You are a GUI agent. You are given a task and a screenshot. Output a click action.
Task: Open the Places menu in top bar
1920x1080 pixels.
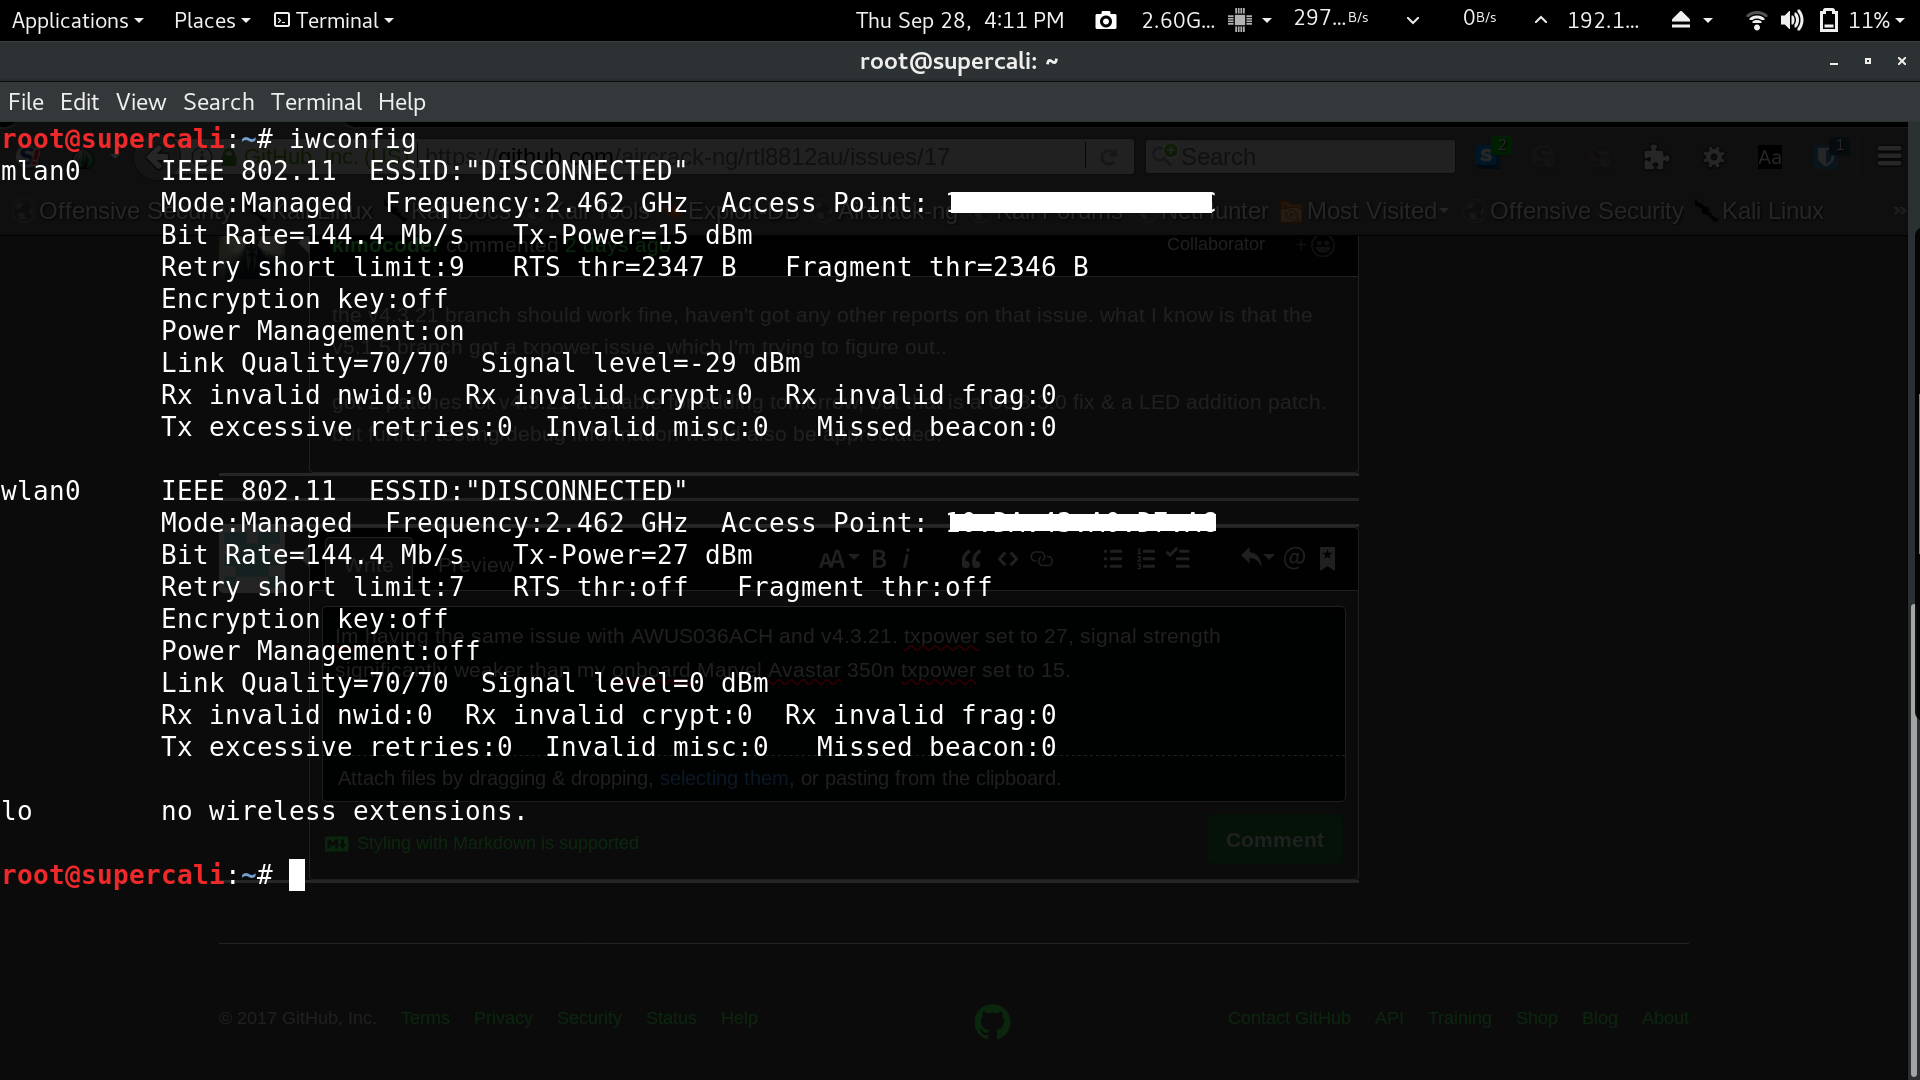pyautogui.click(x=211, y=20)
